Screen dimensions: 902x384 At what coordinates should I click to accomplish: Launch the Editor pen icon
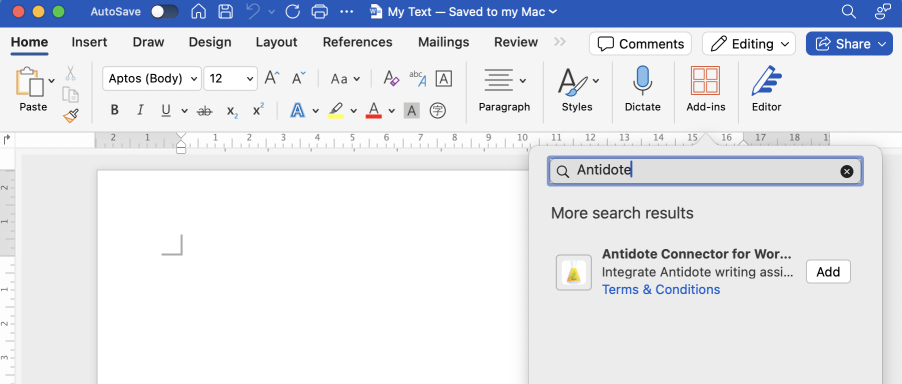[x=766, y=80]
